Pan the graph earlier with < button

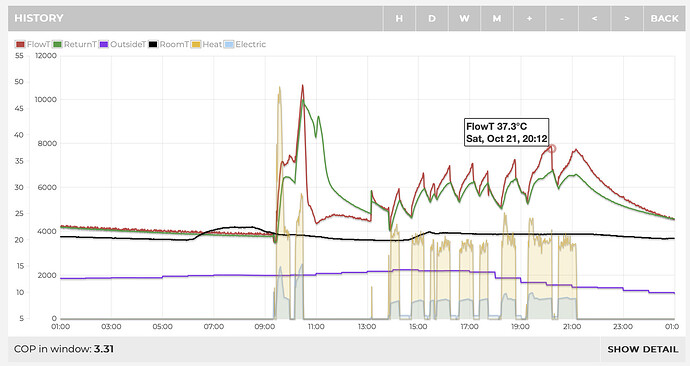(x=595, y=18)
